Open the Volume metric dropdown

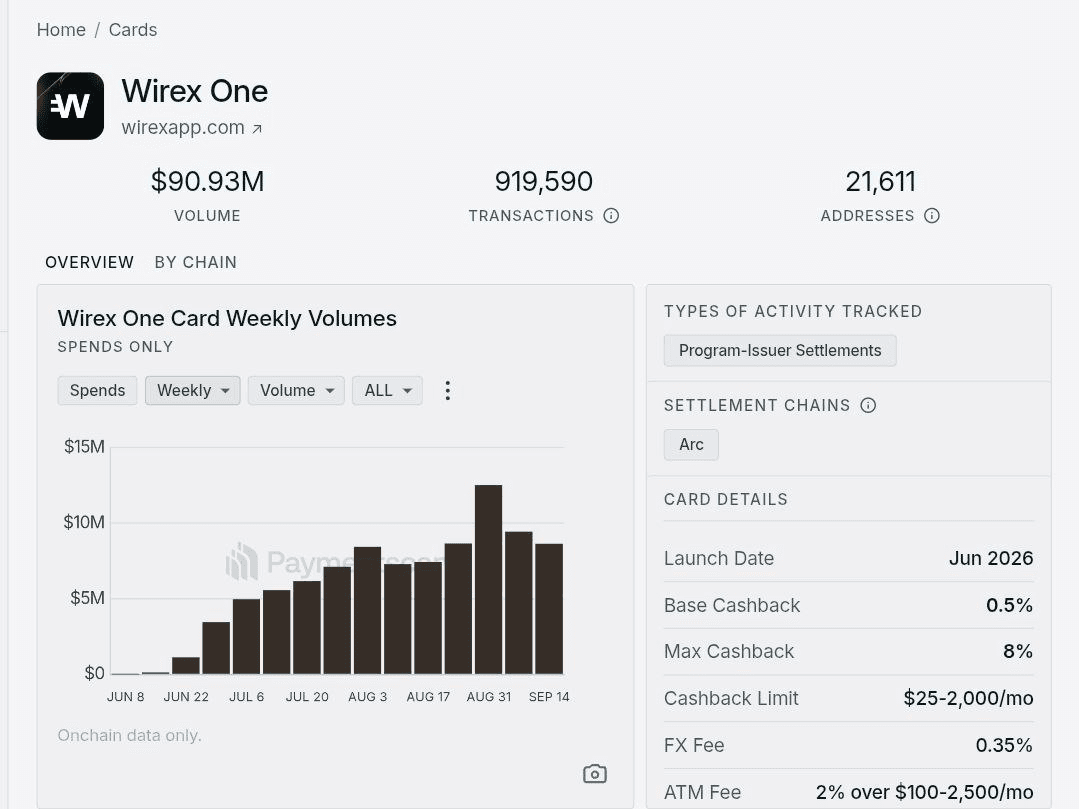point(296,391)
